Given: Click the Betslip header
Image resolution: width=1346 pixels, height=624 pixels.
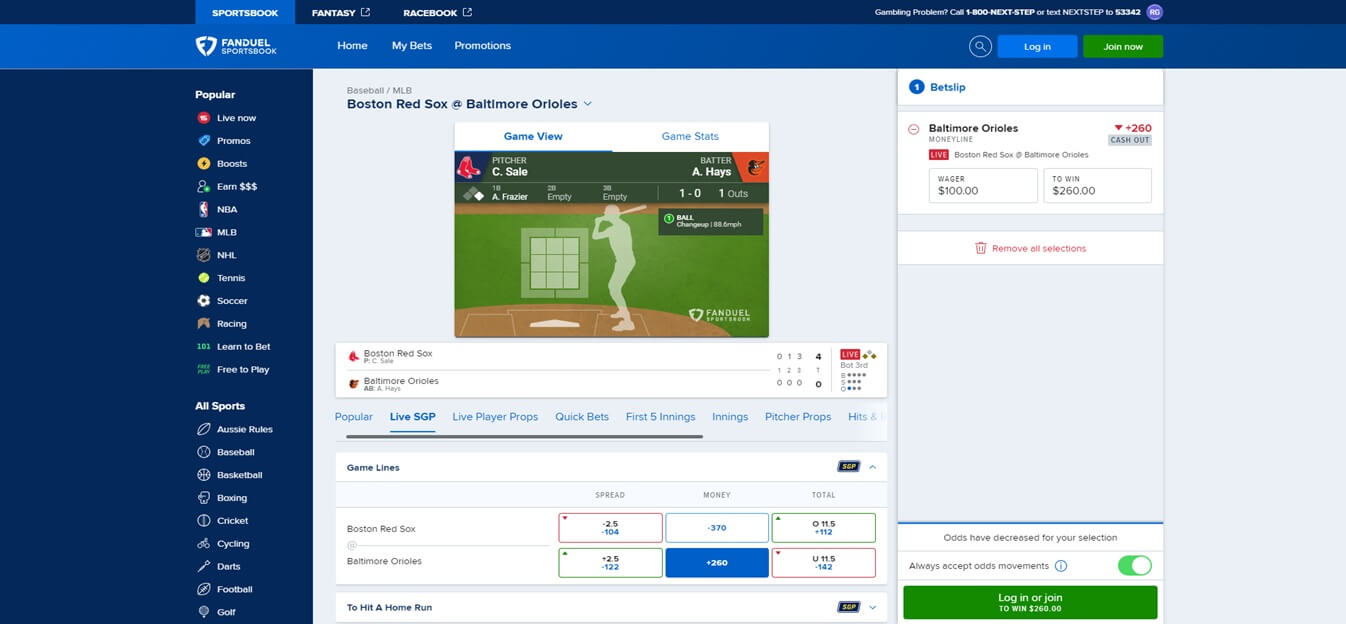Looking at the screenshot, I should [x=1030, y=87].
